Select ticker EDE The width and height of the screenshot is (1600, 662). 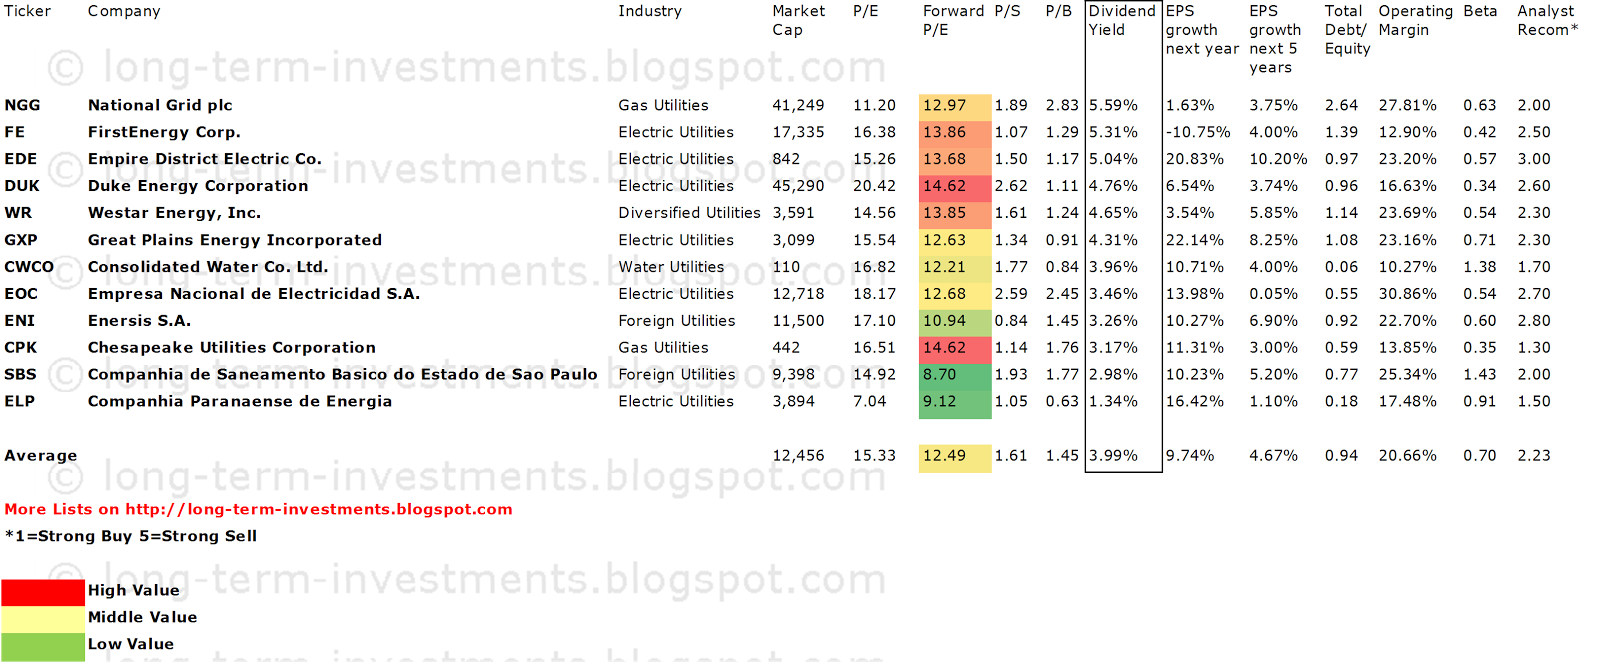tap(21, 159)
